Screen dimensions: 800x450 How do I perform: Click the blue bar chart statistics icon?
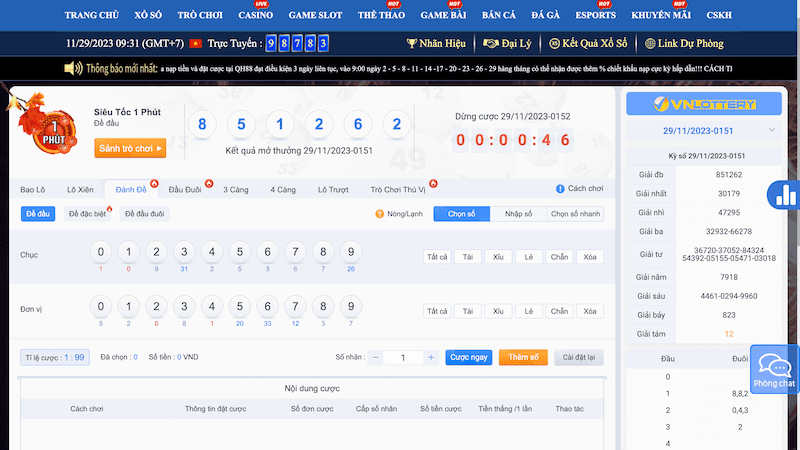783,194
